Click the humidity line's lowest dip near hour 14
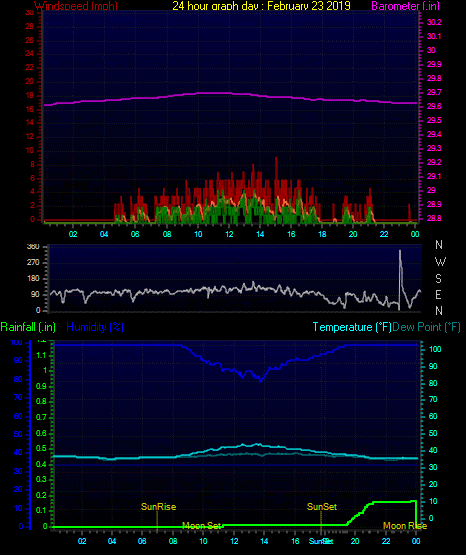The width and height of the screenshot is (466, 555). click(x=261, y=381)
